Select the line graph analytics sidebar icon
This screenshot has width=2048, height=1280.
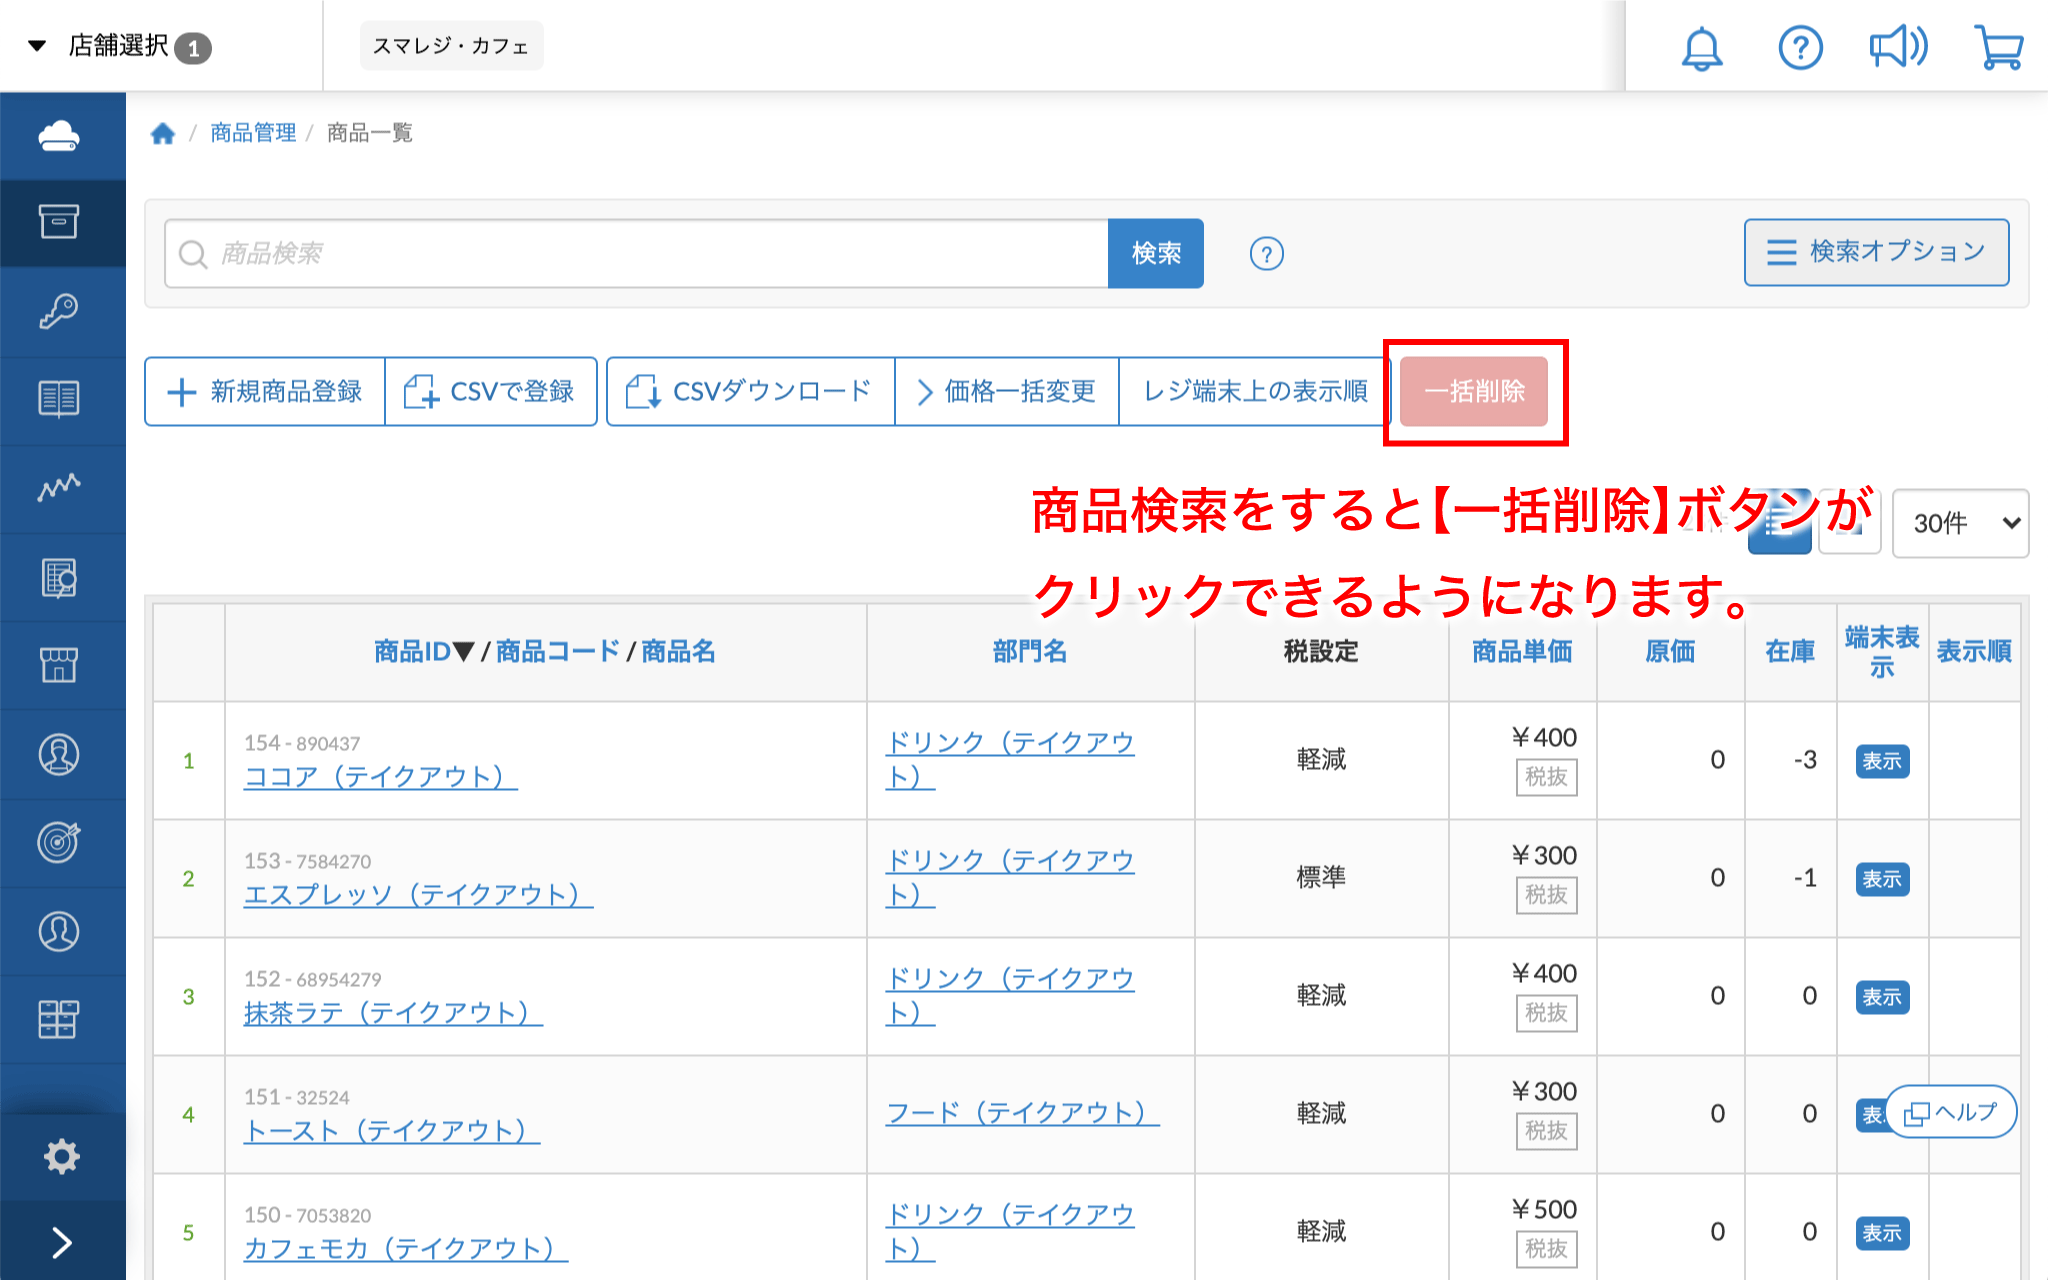point(60,488)
